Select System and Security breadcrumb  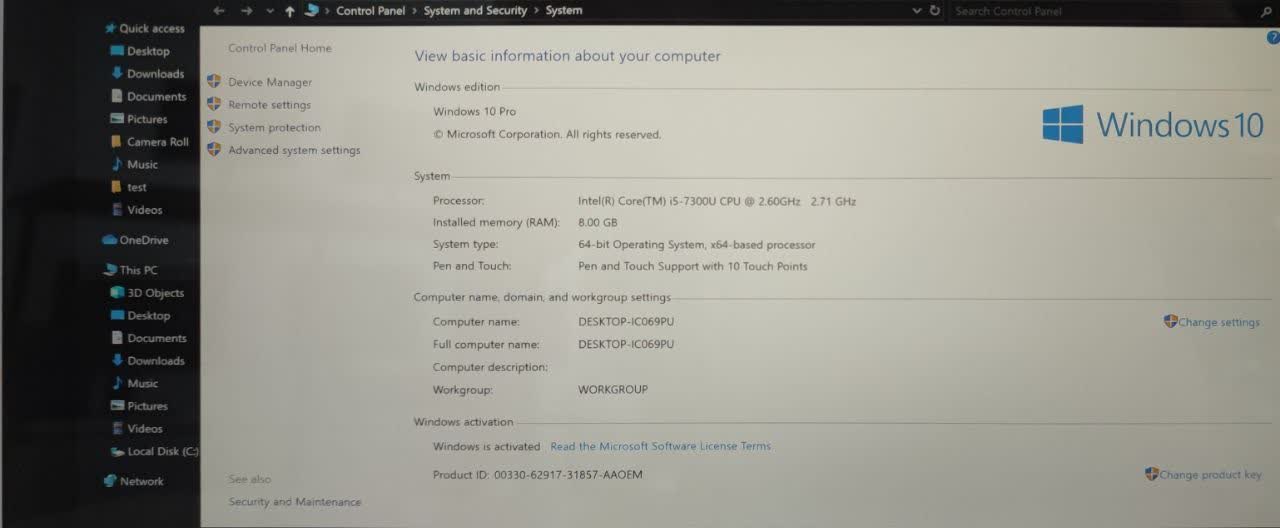(474, 11)
